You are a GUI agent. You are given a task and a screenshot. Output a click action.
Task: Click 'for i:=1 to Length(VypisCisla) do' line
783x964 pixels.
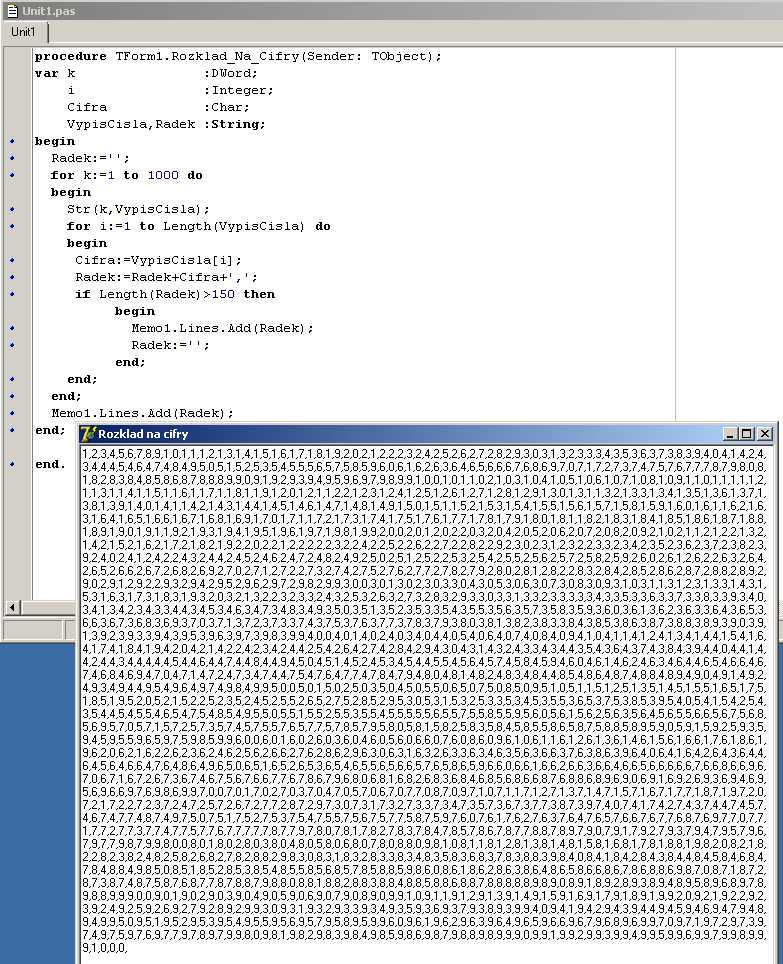(199, 226)
